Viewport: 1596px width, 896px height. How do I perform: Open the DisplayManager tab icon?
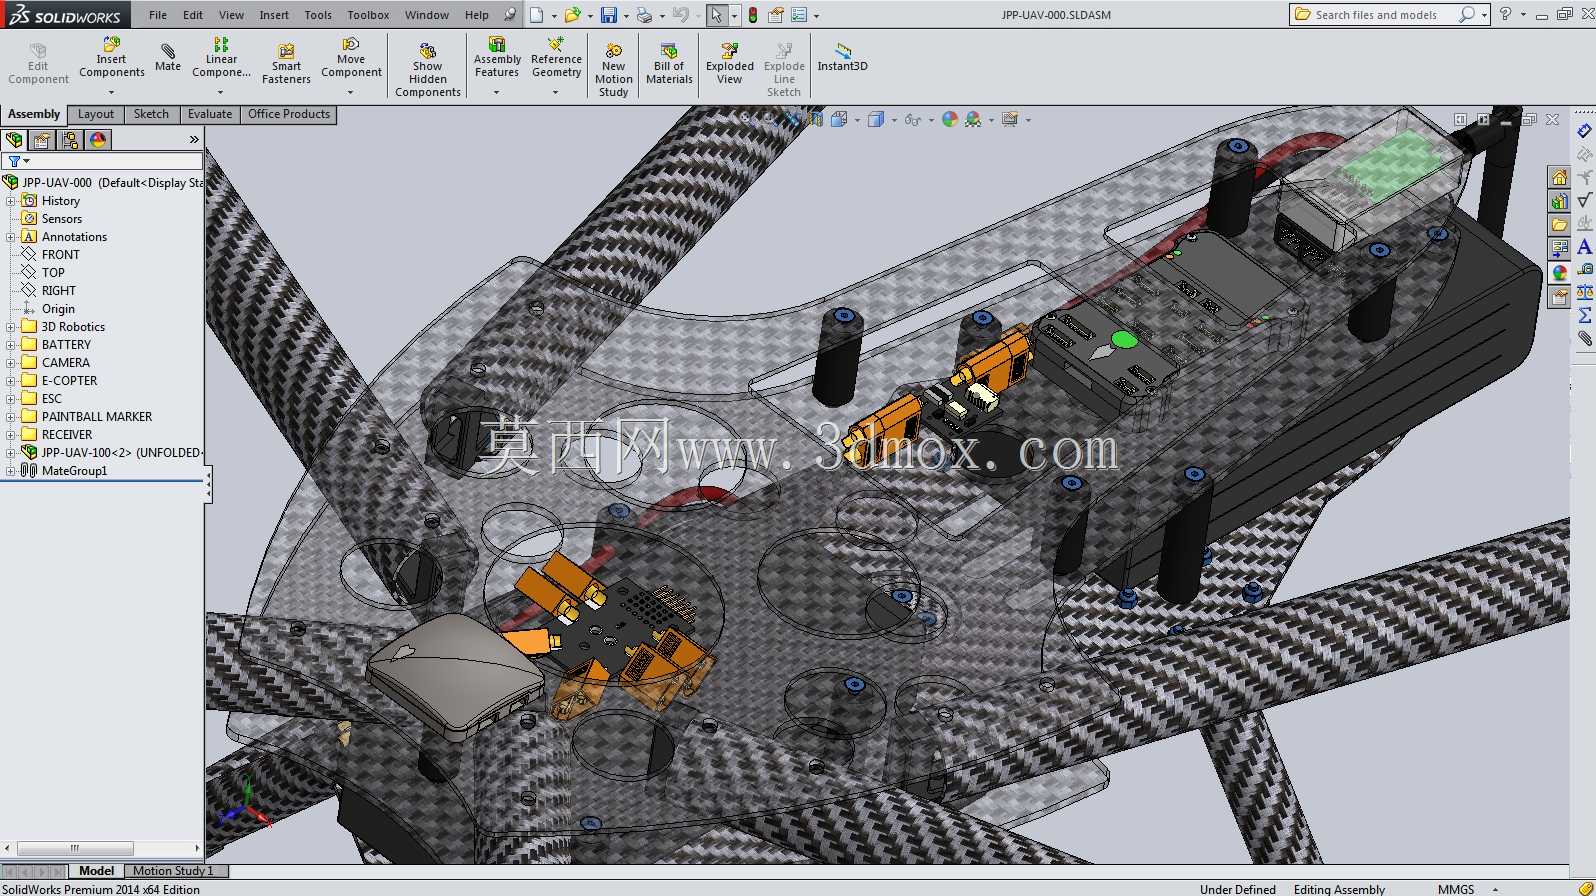(x=98, y=140)
